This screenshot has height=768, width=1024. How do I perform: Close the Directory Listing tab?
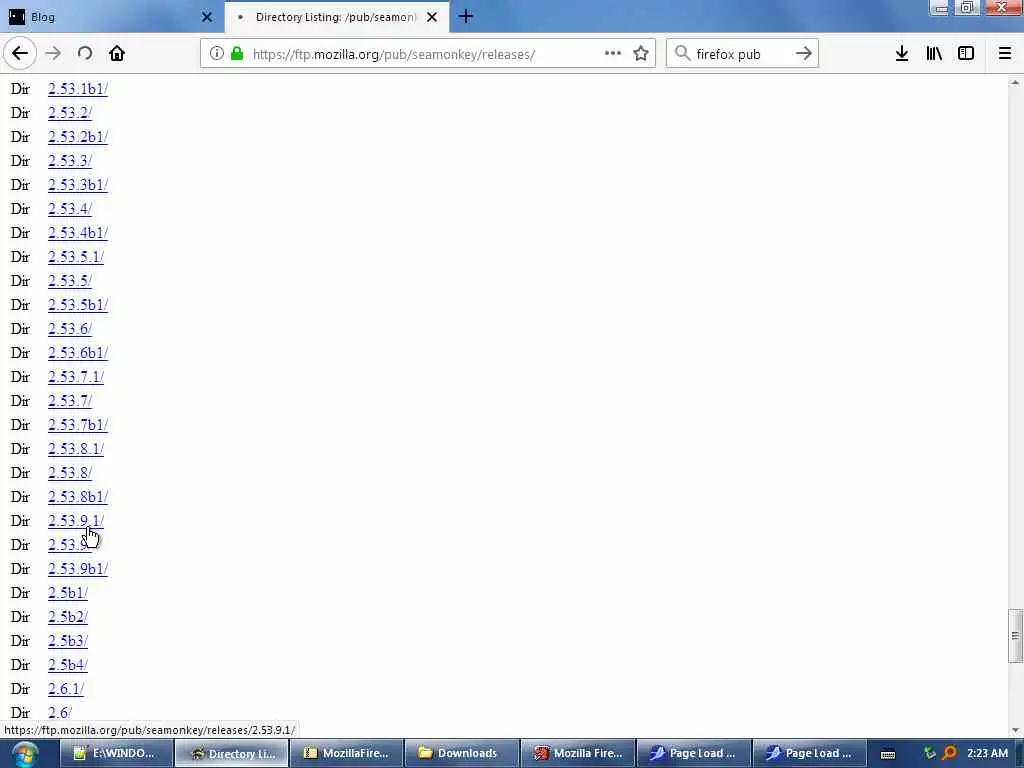tap(432, 17)
